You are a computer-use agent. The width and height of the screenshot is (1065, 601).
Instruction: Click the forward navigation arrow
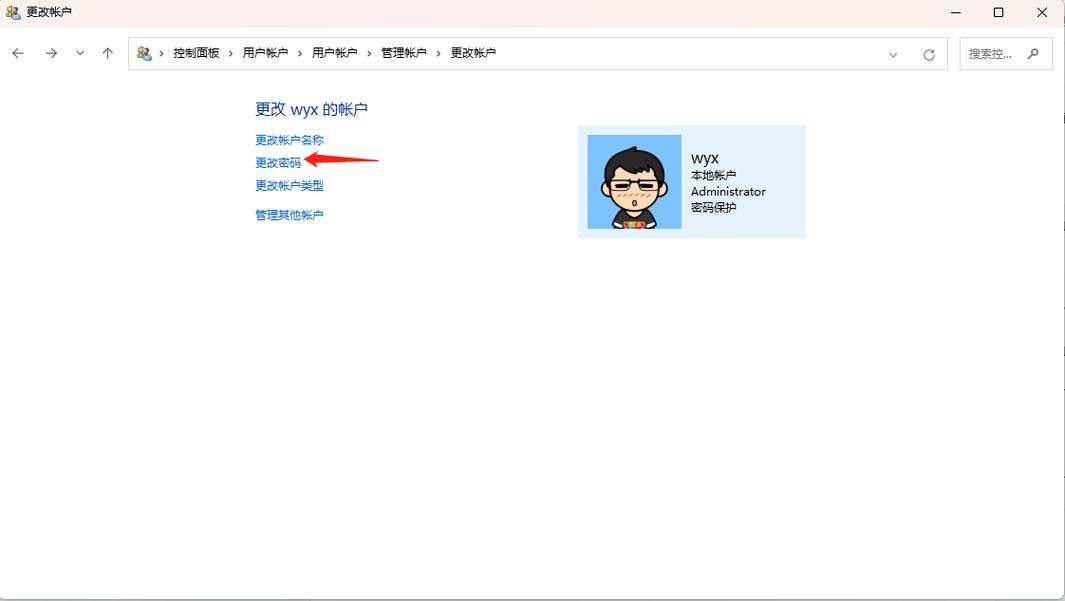tap(51, 53)
